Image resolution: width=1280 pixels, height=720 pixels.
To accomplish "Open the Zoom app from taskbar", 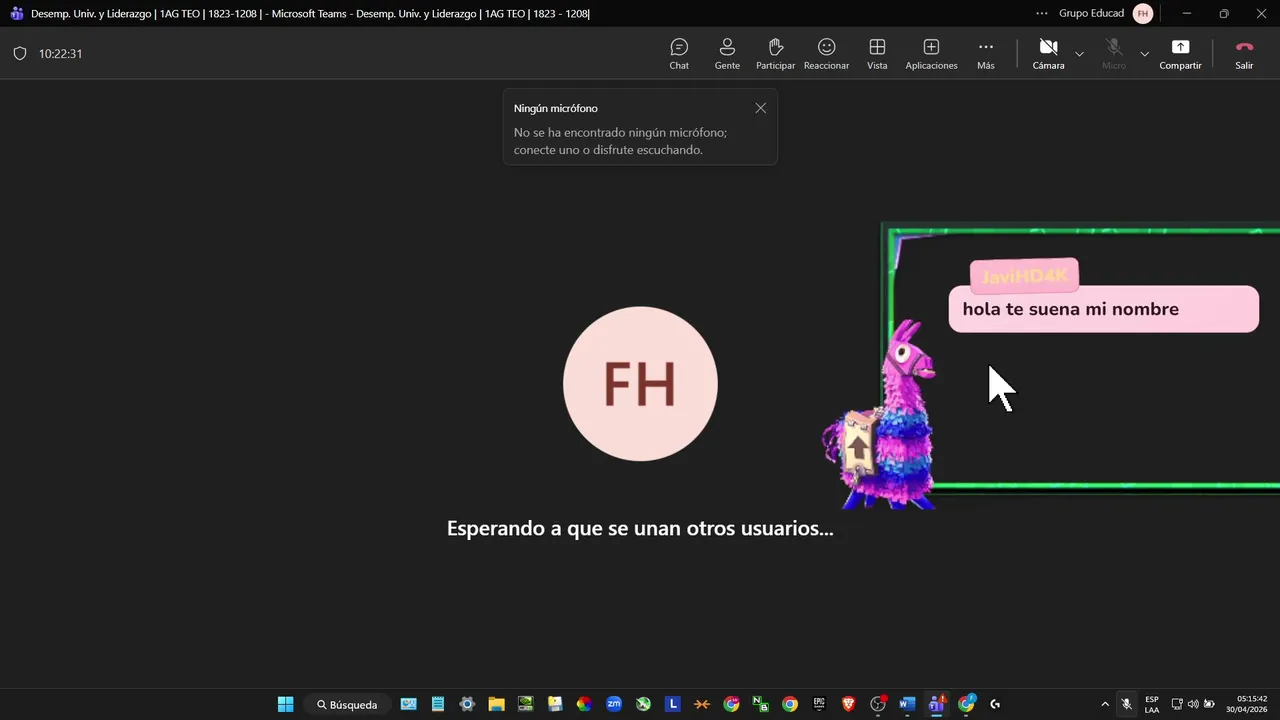I will coord(614,704).
